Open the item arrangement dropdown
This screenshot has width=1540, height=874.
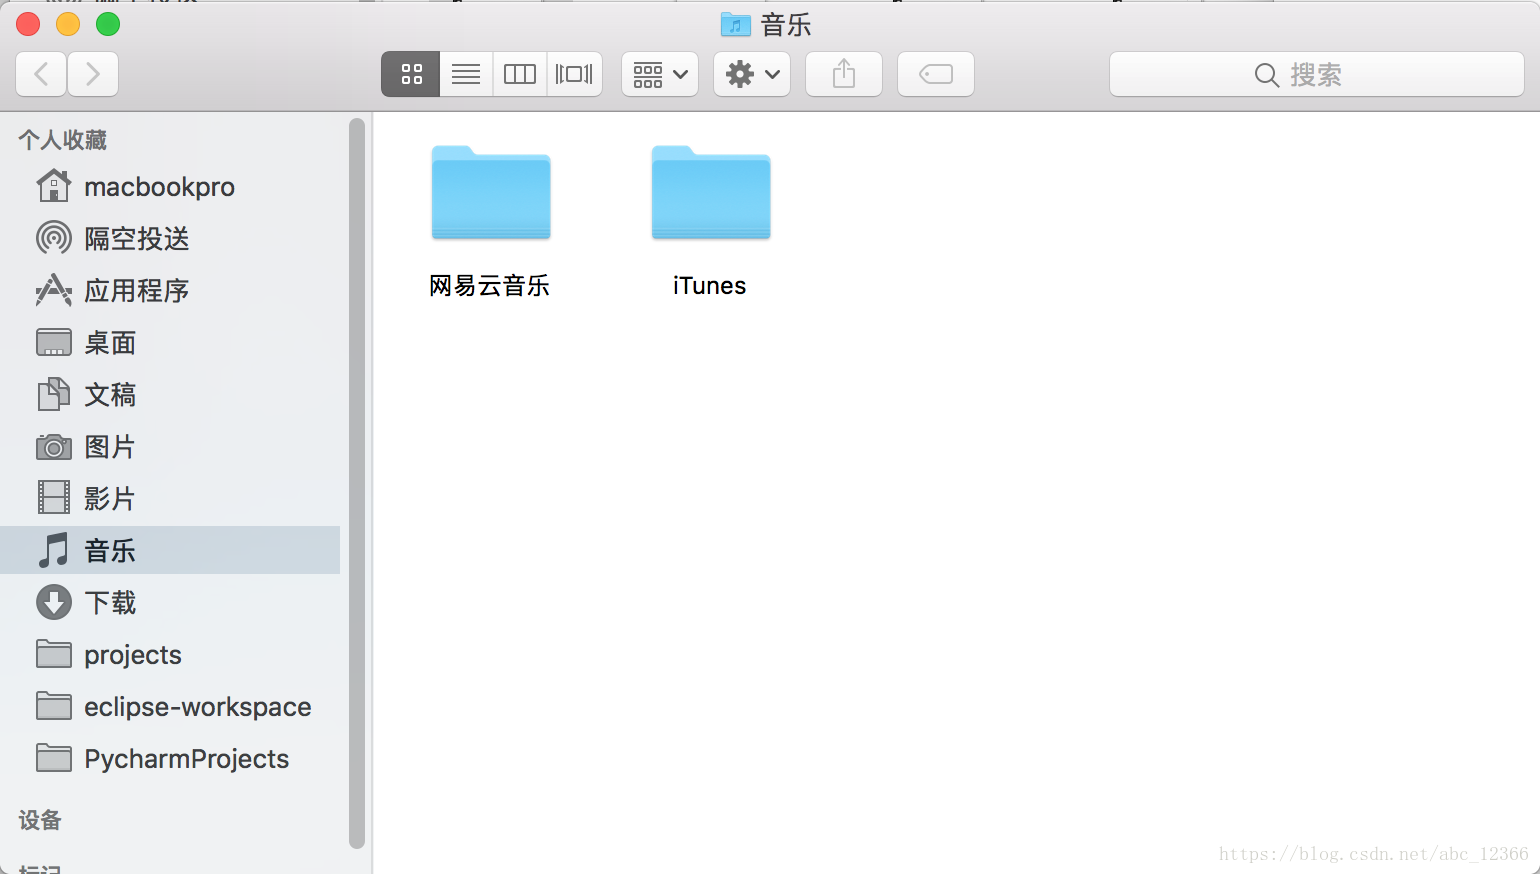660,74
